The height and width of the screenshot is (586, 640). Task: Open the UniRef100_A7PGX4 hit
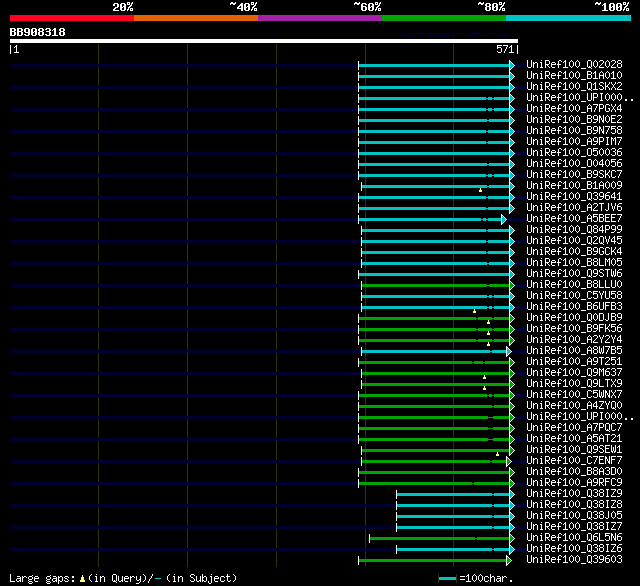click(x=574, y=109)
